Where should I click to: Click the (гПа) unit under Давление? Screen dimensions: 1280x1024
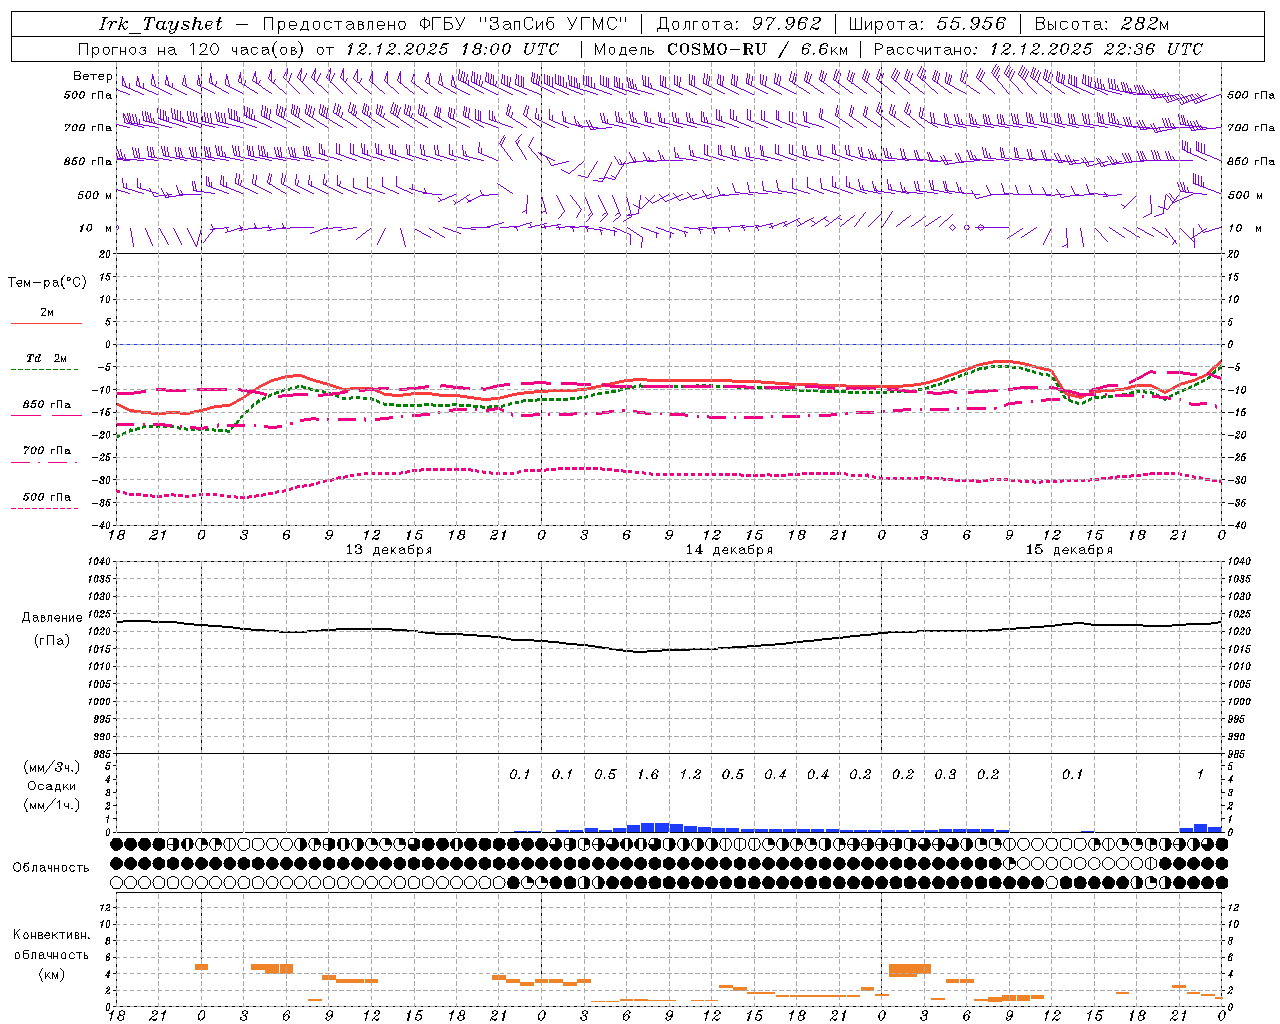51,640
